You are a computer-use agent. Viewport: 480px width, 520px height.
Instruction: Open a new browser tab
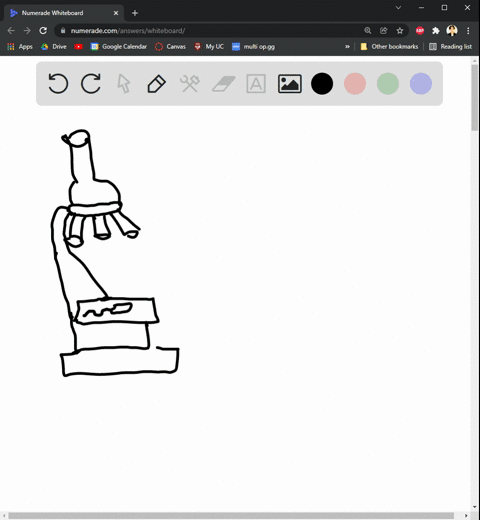pyautogui.click(x=135, y=13)
